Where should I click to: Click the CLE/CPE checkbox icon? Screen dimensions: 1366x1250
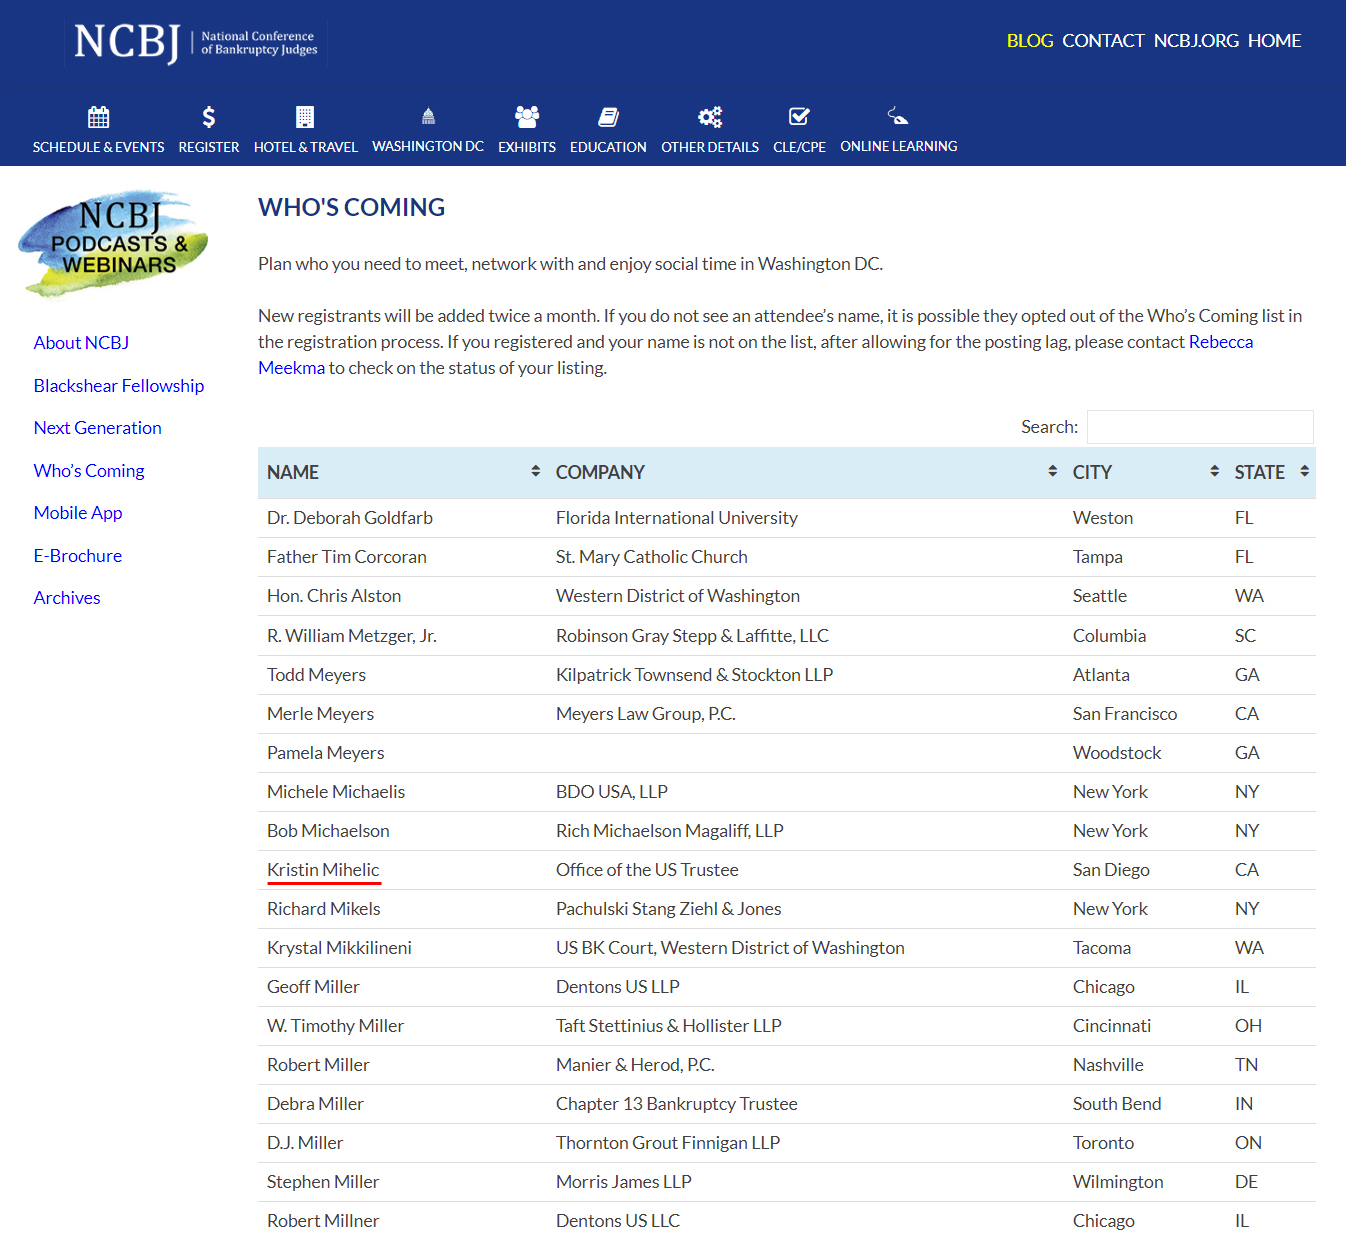[799, 117]
